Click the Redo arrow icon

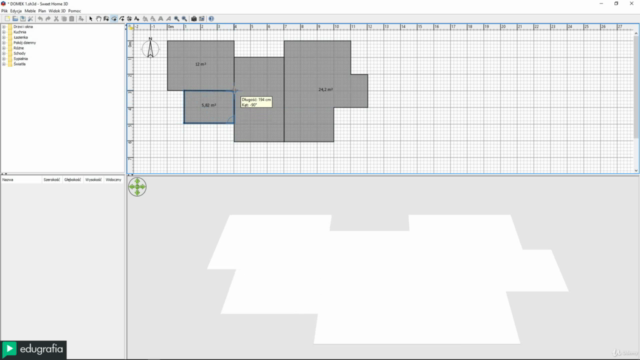click(48, 19)
